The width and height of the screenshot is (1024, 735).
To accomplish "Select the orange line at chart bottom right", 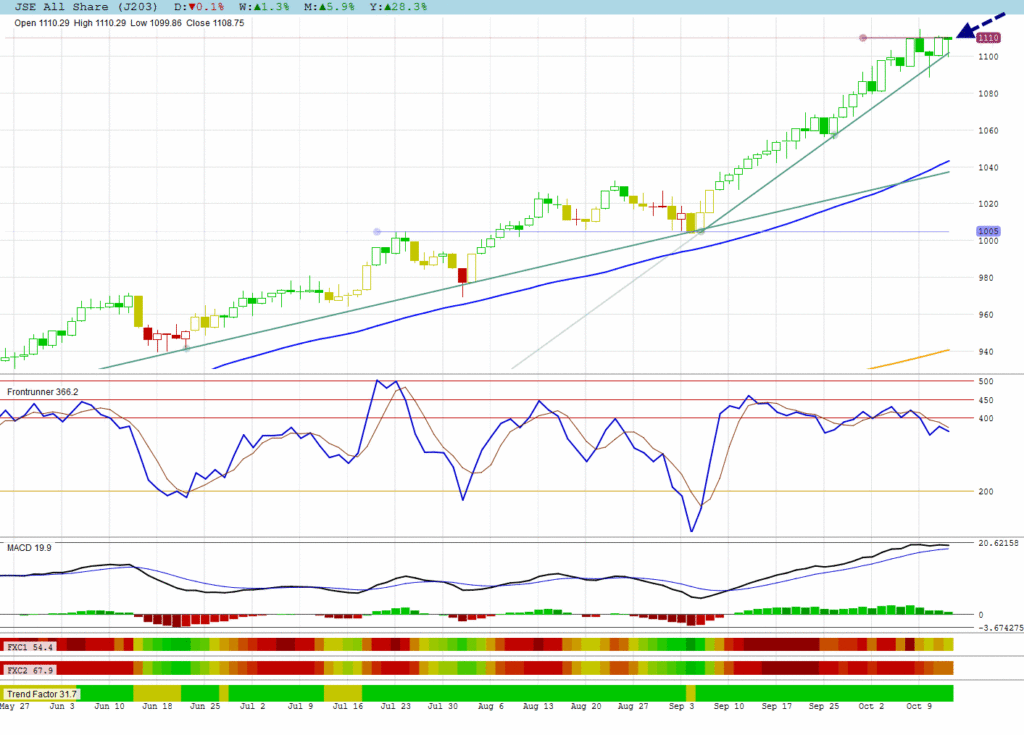I will click(x=908, y=360).
